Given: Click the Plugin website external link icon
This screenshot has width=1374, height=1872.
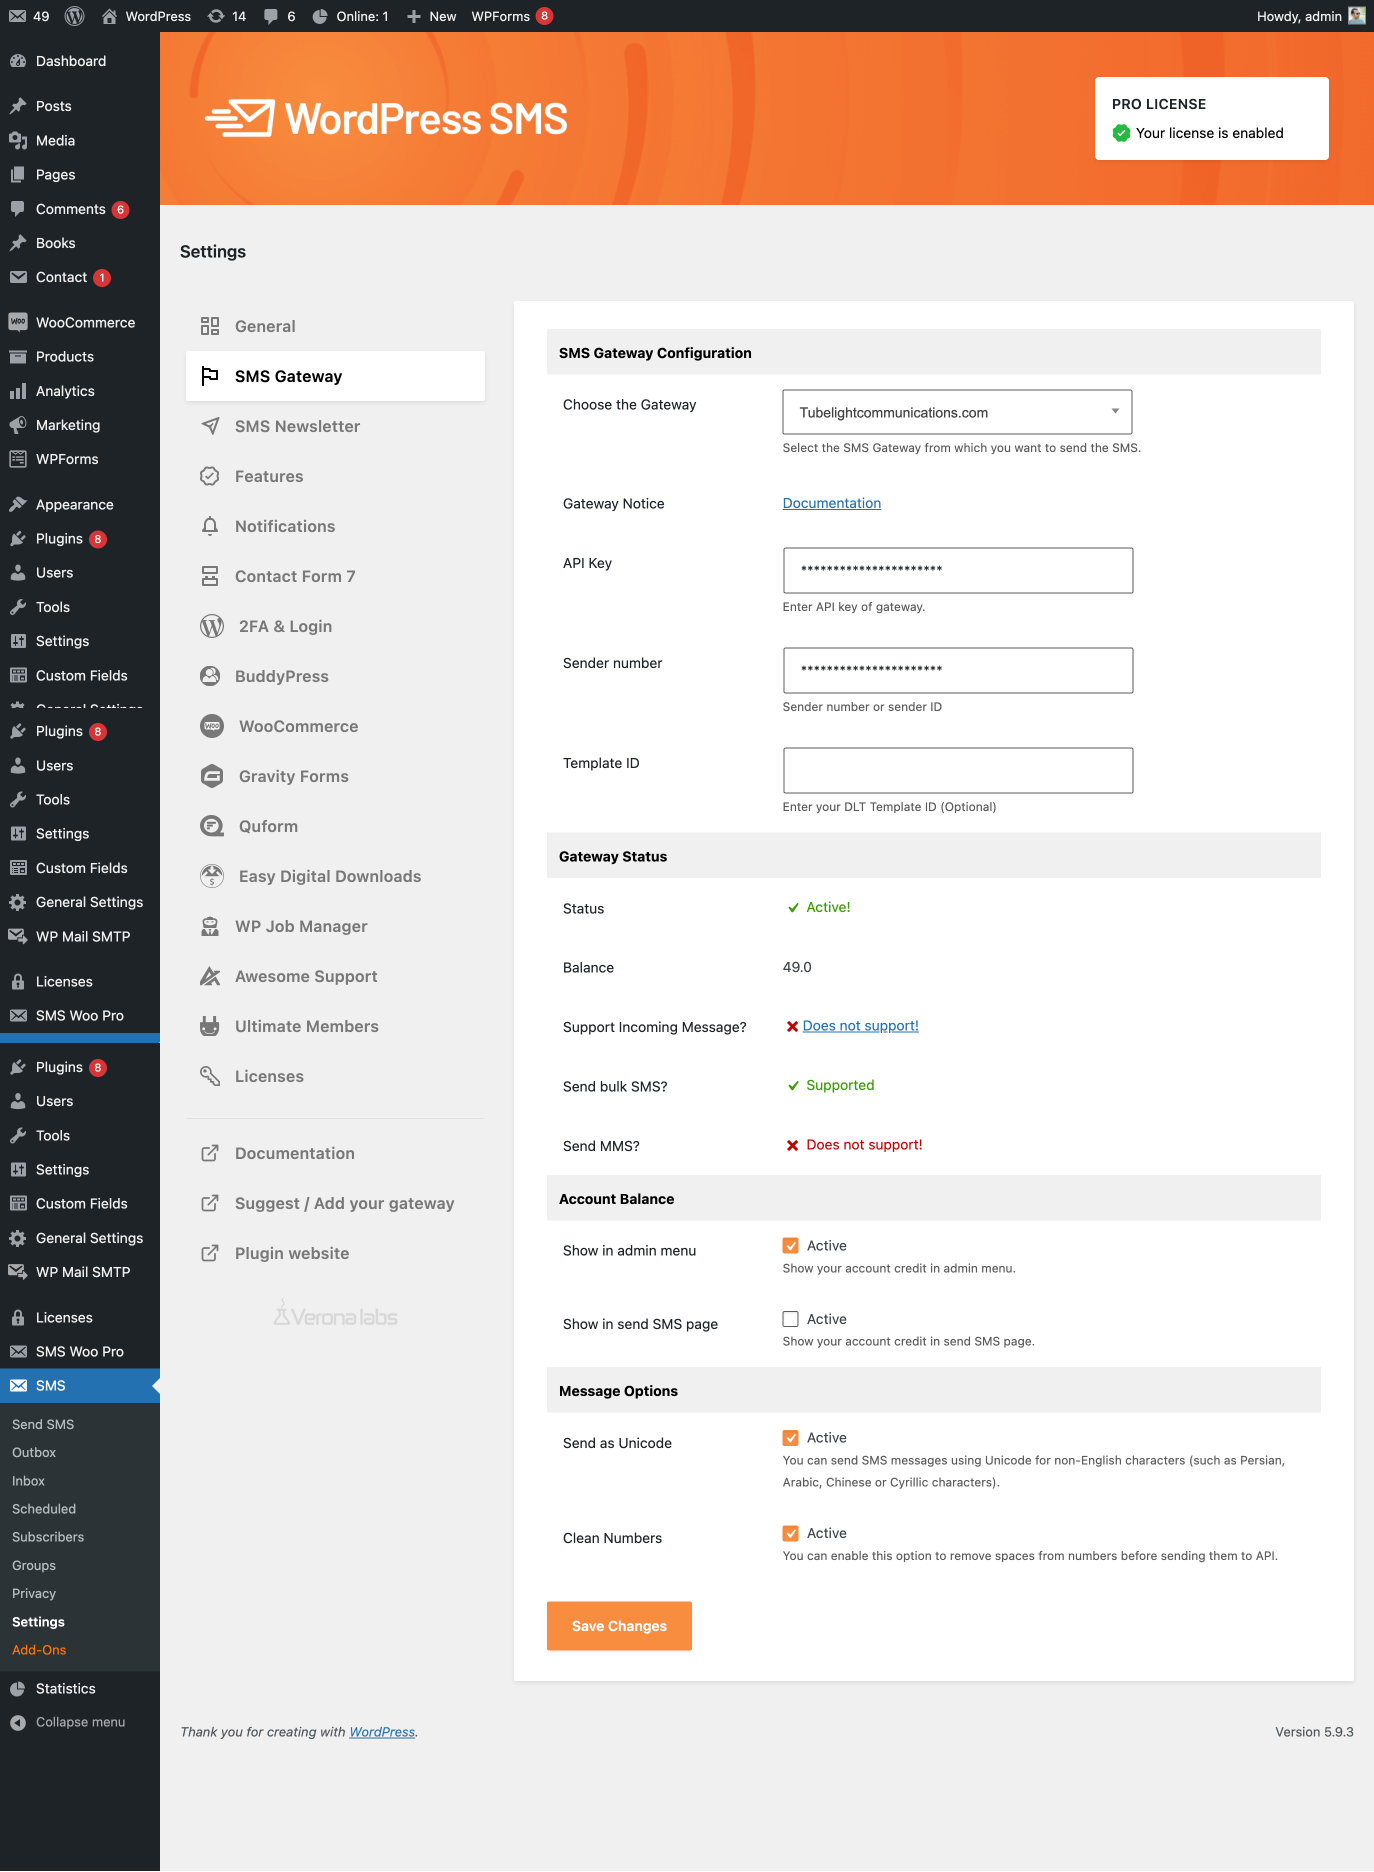Looking at the screenshot, I should click(210, 1253).
